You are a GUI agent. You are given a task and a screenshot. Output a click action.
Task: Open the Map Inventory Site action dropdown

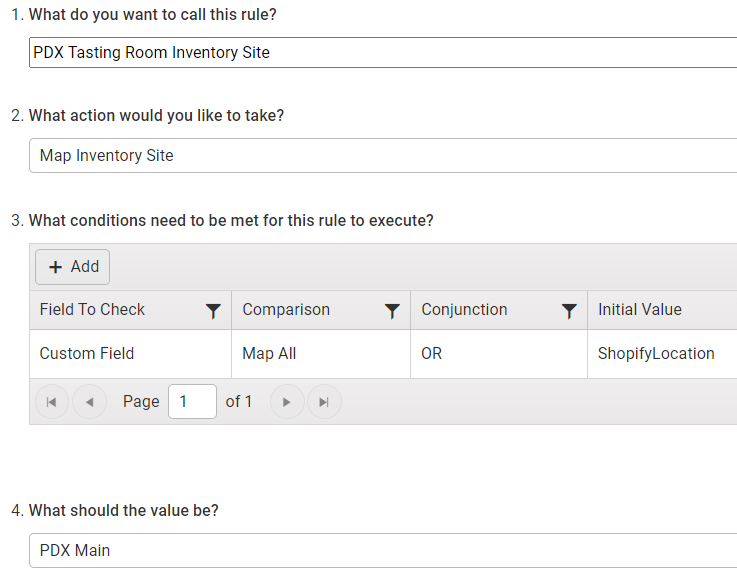pos(383,156)
